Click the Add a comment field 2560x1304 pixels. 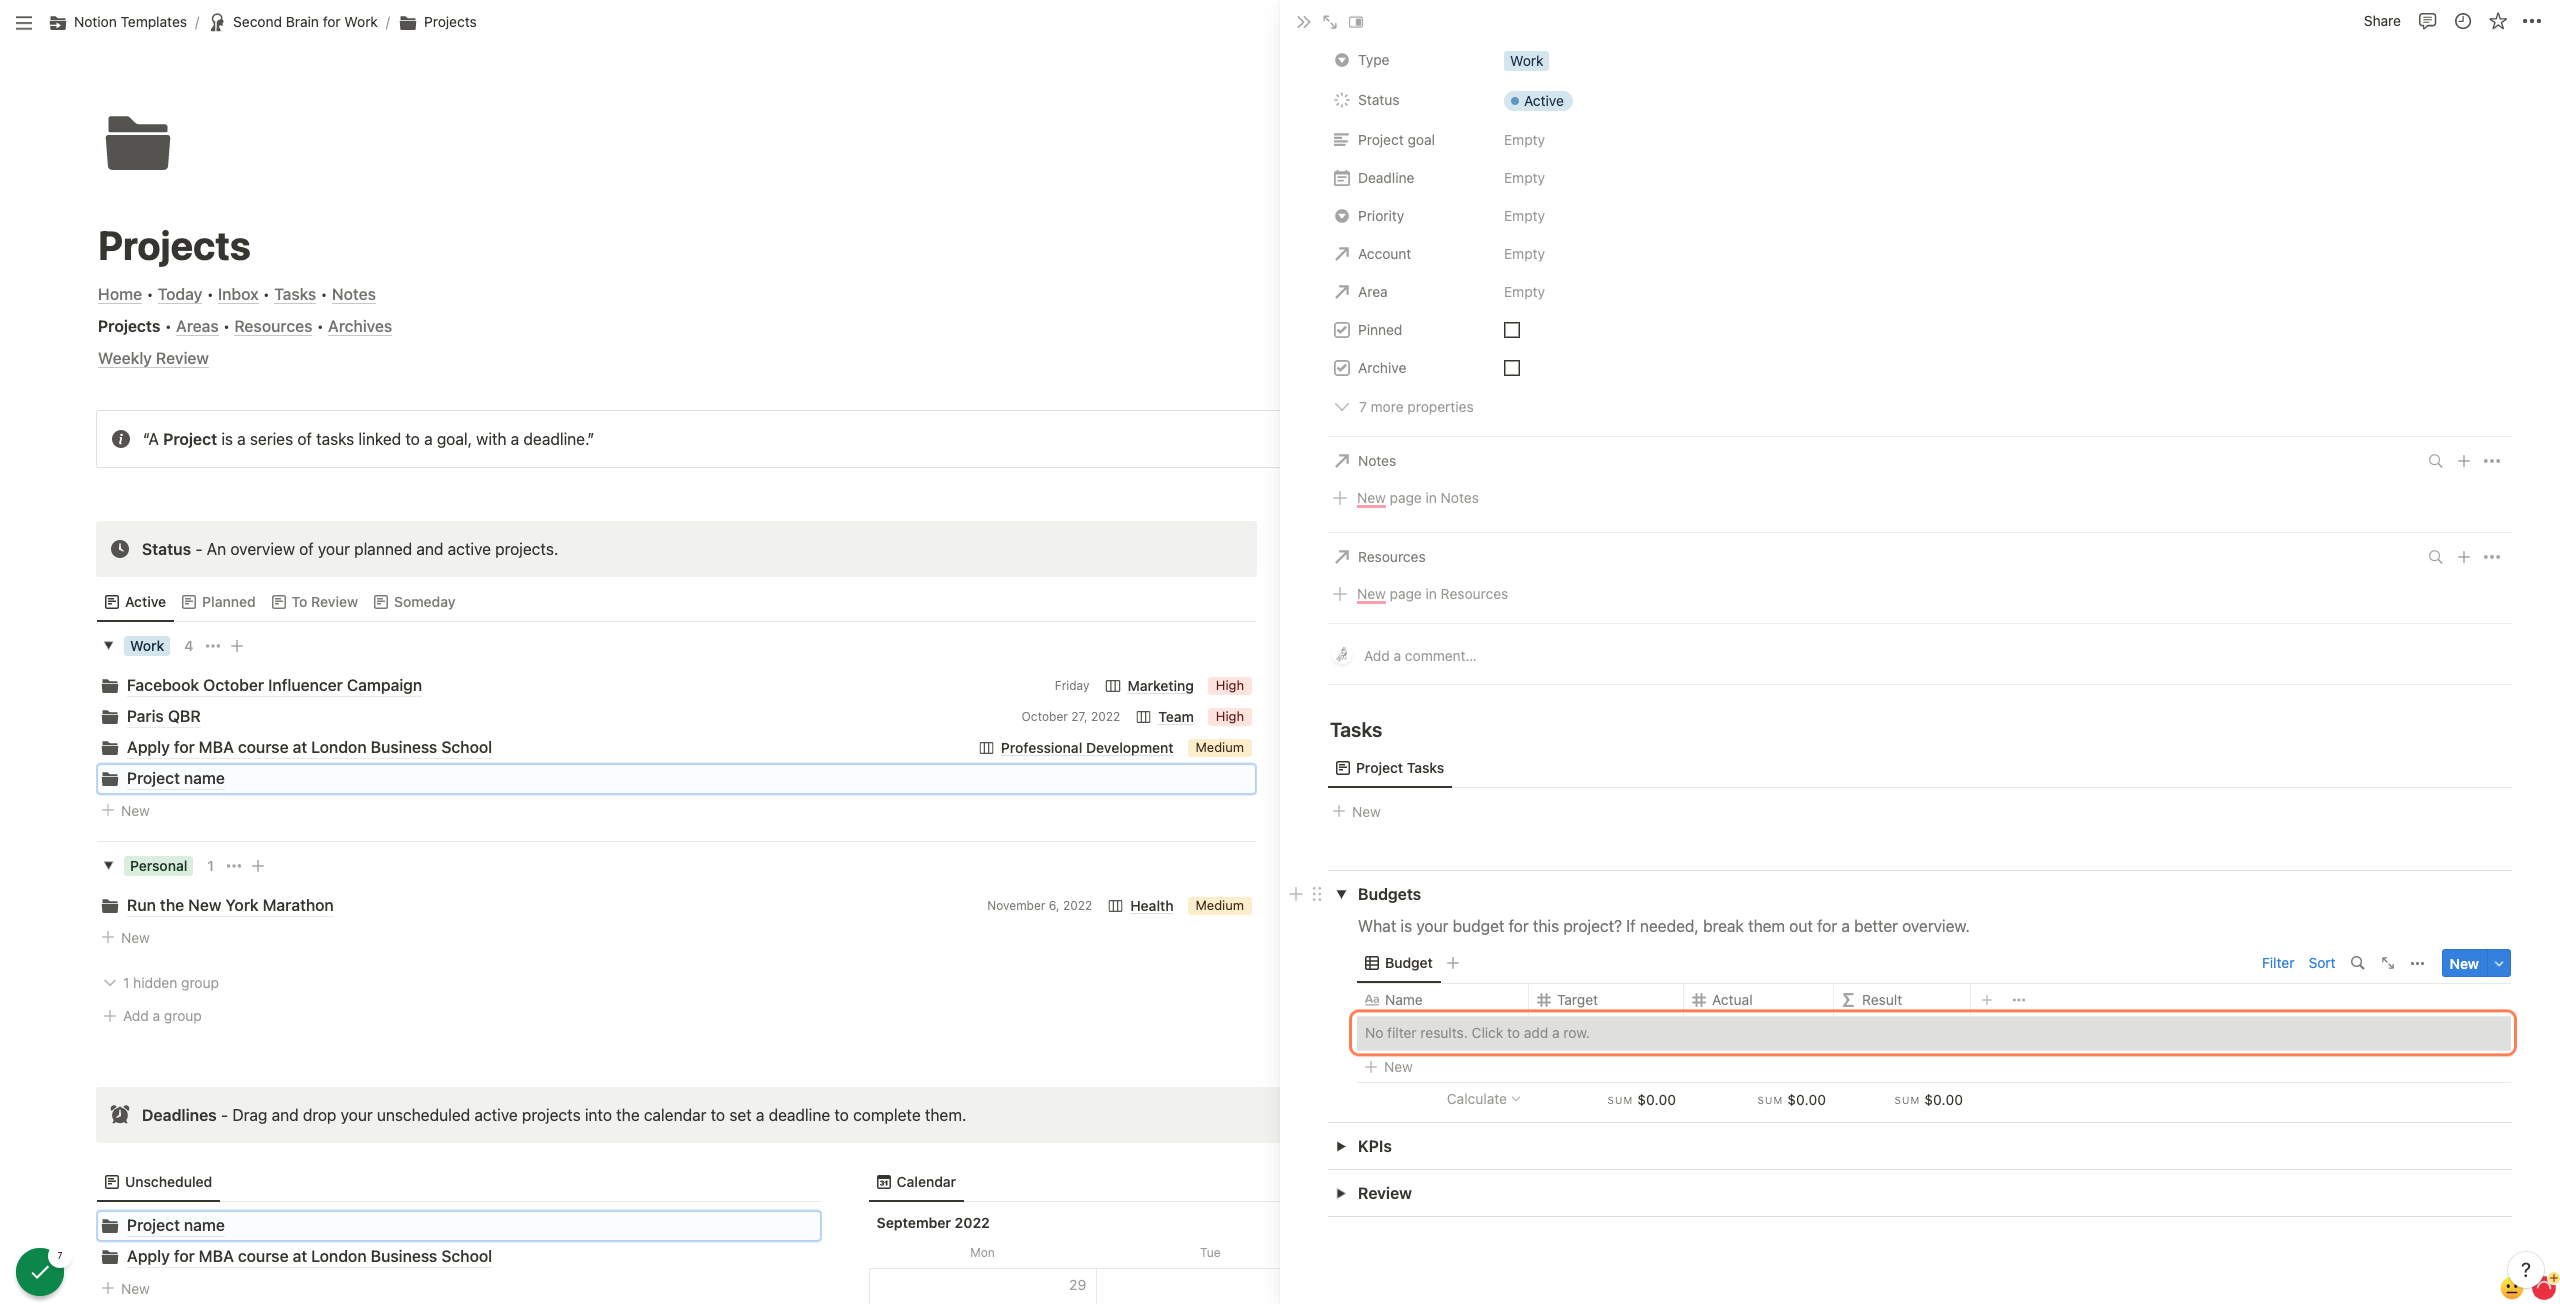[1420, 656]
